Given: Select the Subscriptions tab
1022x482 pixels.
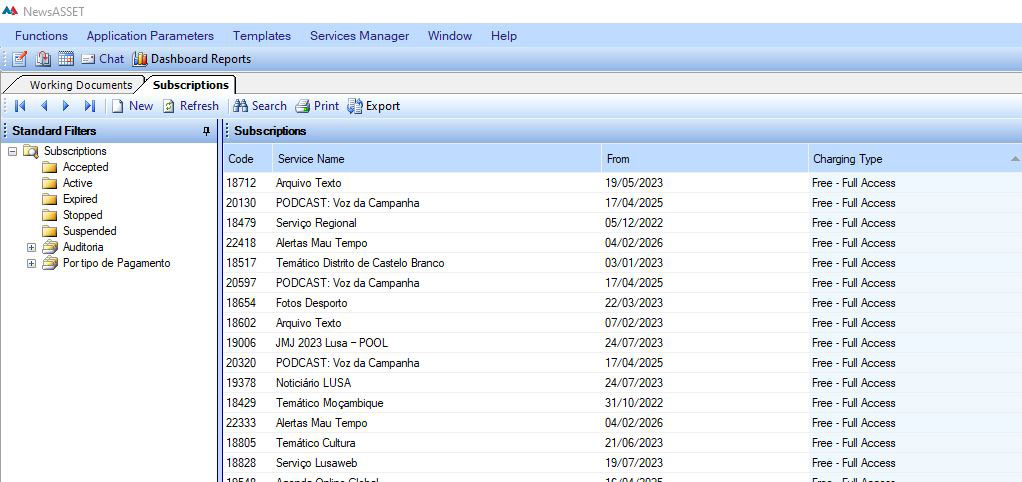Looking at the screenshot, I should click(190, 85).
